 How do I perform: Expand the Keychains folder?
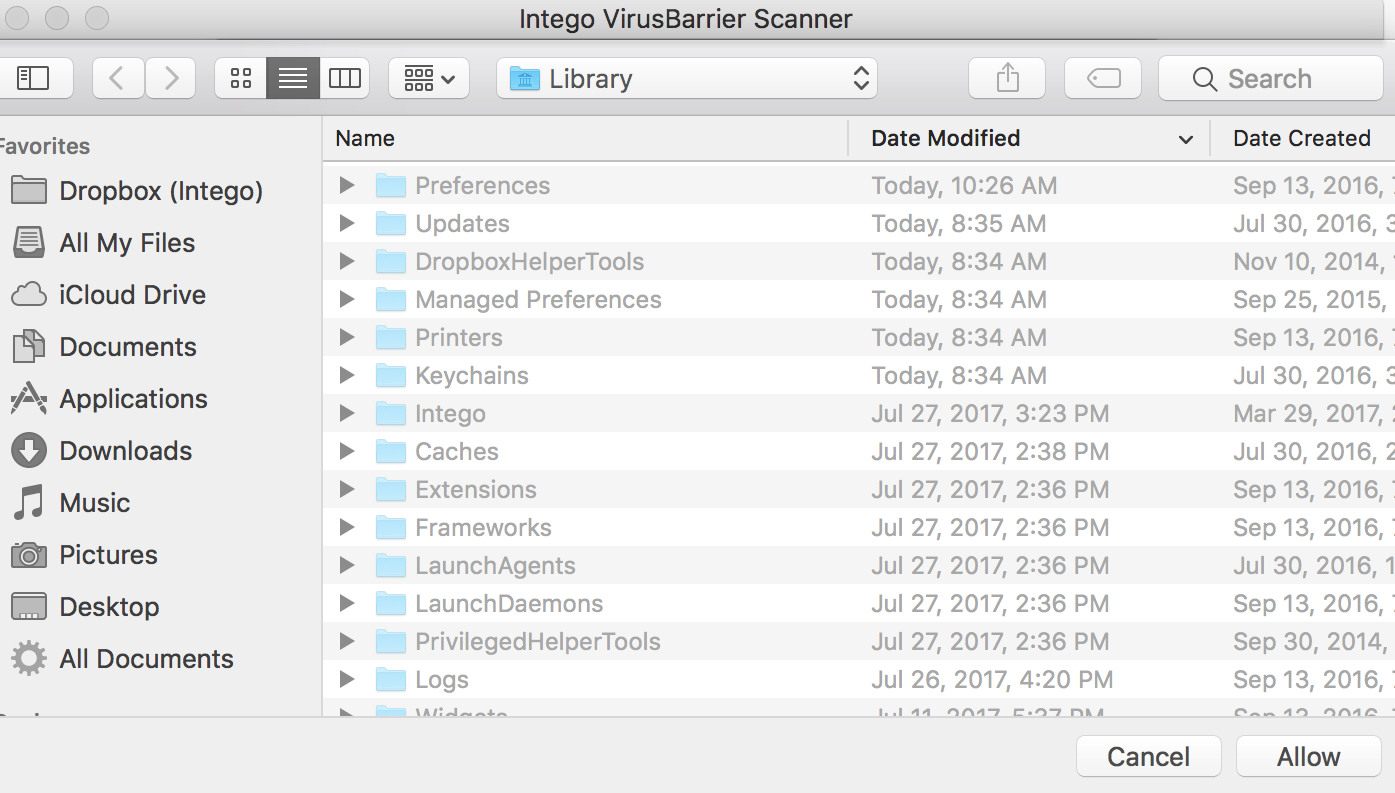pyautogui.click(x=347, y=375)
